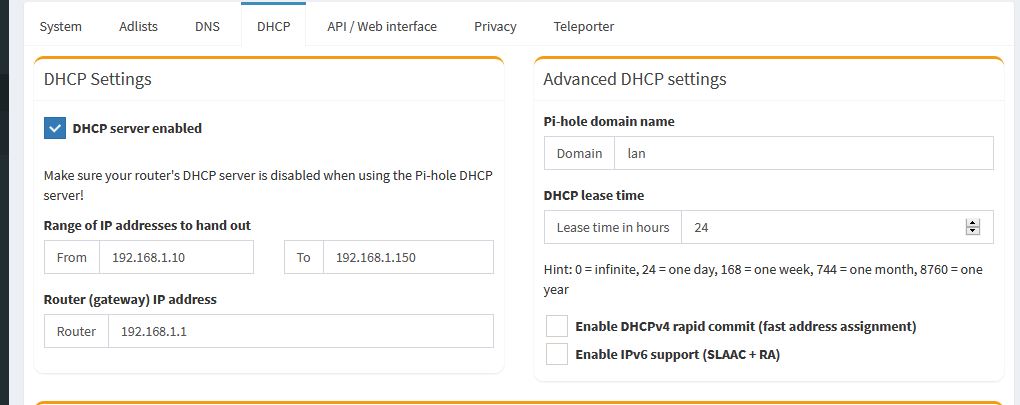This screenshot has width=1020, height=405.
Task: Uncheck DHCP server enabled checkbox
Action: pos(55,128)
